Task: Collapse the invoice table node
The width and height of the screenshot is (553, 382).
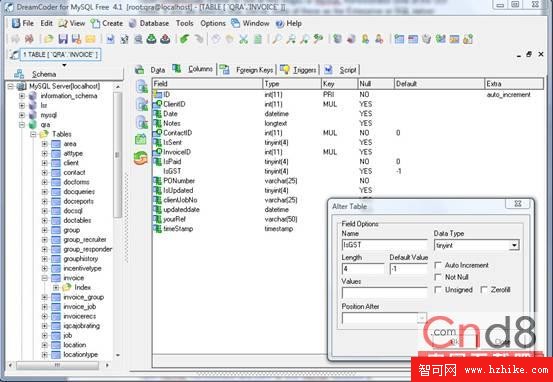Action: (44, 278)
